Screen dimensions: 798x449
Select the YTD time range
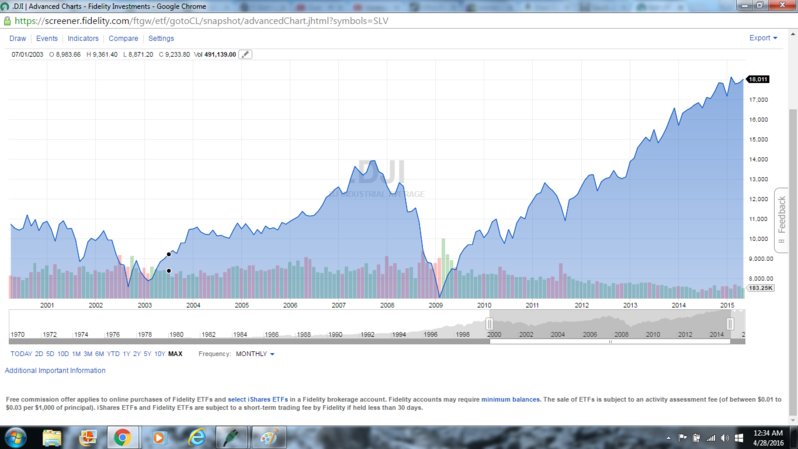click(x=113, y=354)
